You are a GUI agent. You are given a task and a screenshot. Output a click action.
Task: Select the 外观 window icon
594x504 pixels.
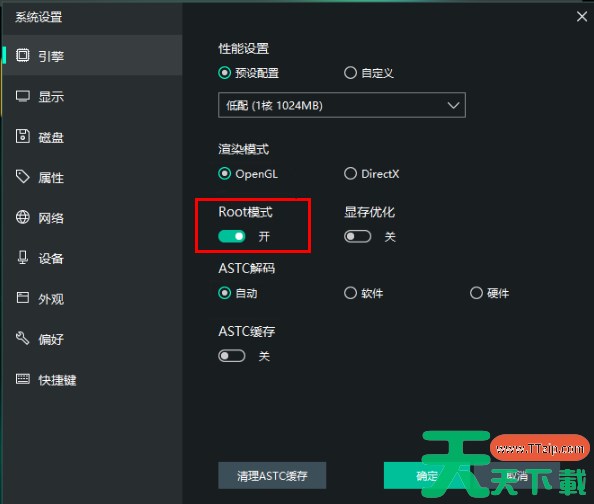point(22,298)
